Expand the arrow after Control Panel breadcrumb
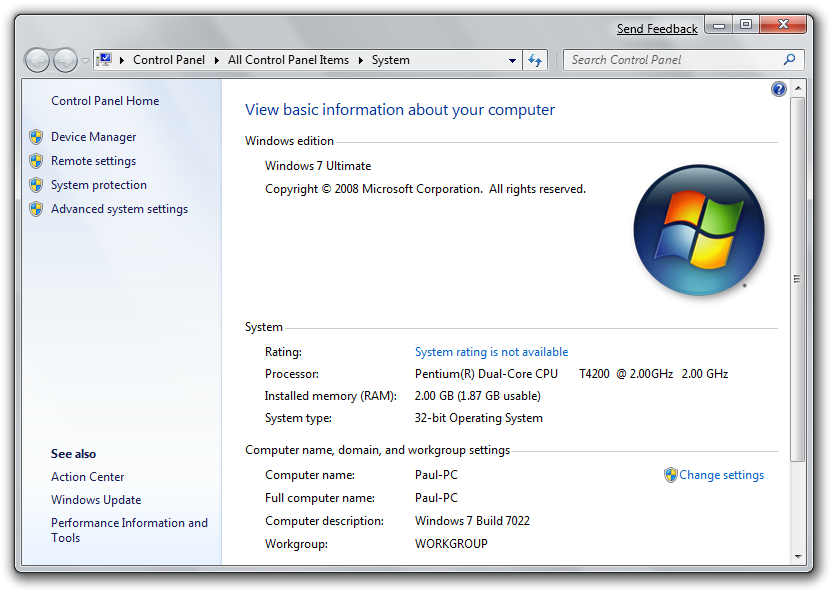The image size is (832, 591). [x=216, y=60]
